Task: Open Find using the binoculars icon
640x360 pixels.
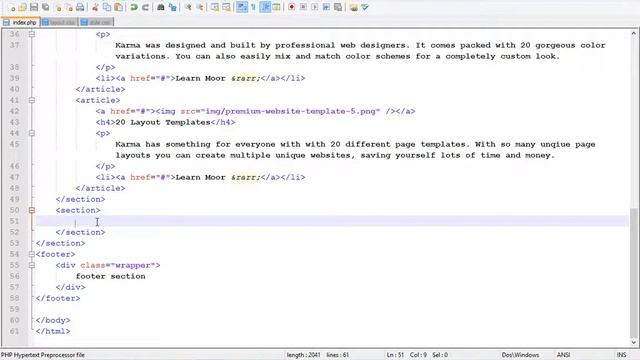Action: [161, 7]
